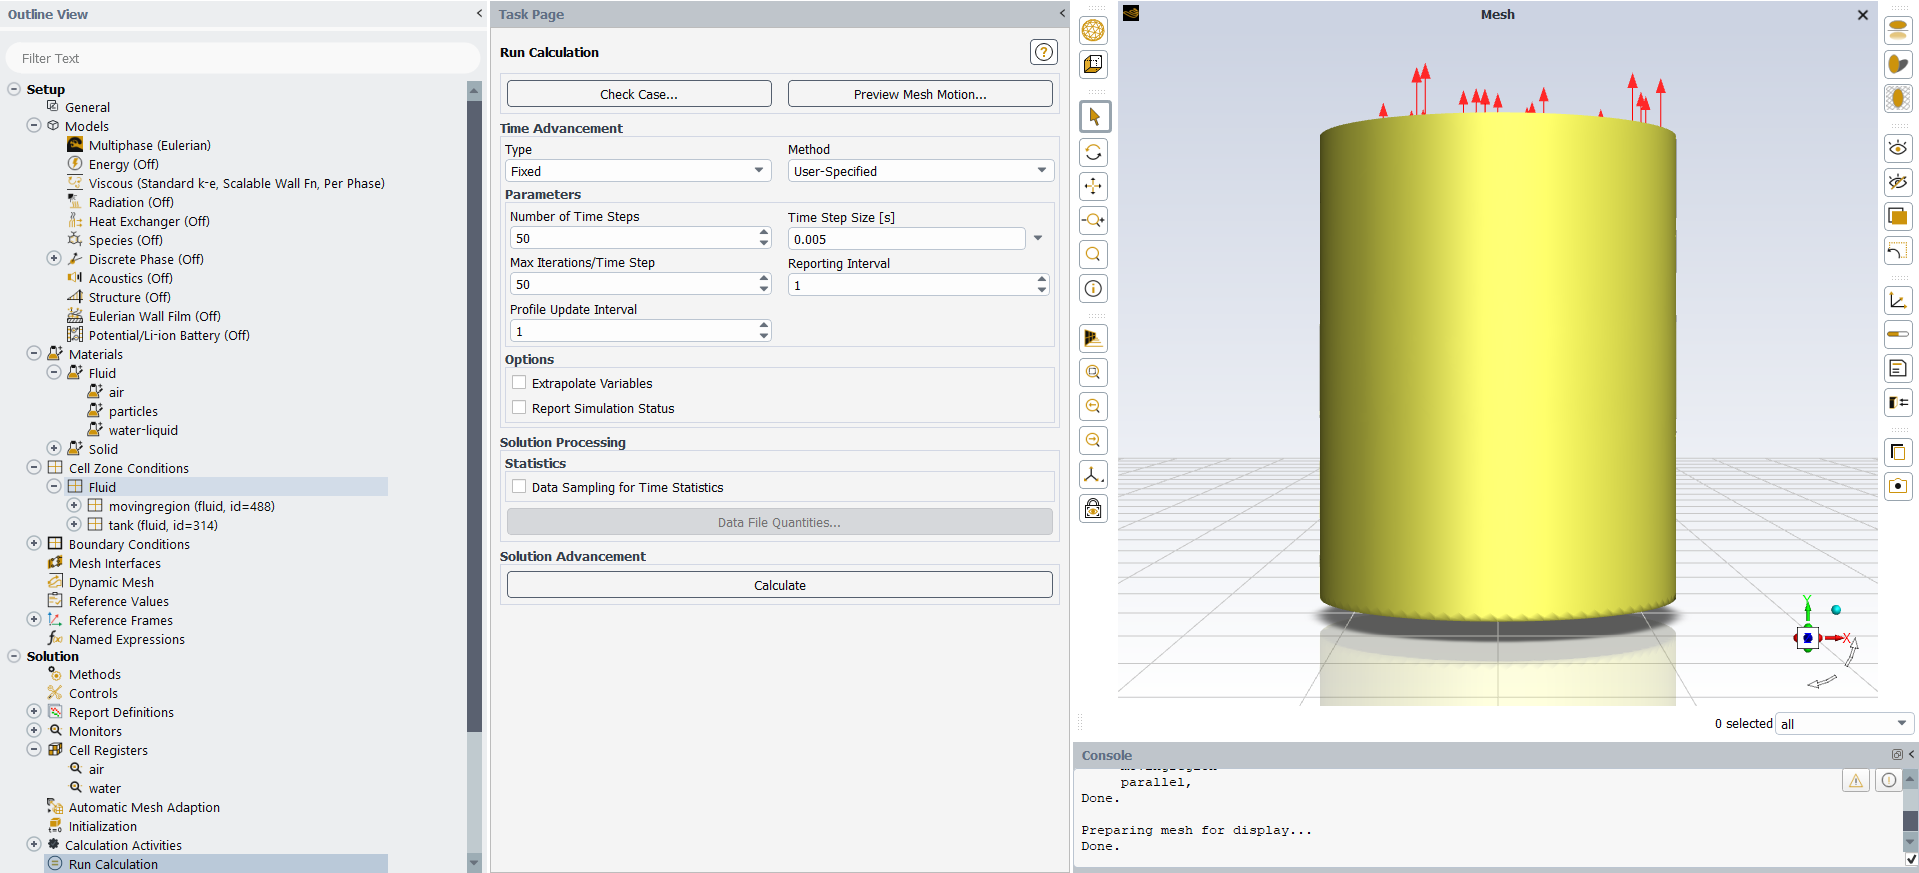Open Methods under Solution
The width and height of the screenshot is (1919, 873).
[95, 675]
